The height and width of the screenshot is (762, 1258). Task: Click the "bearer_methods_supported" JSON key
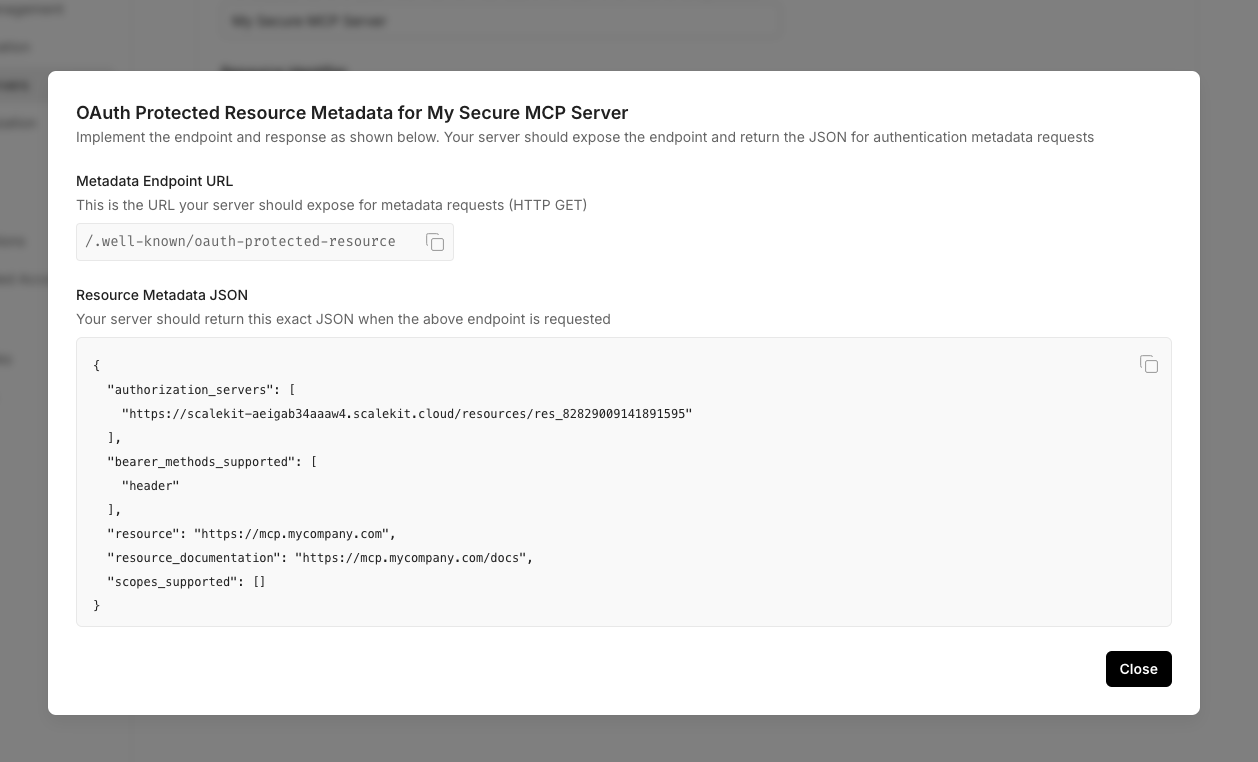[x=201, y=462]
